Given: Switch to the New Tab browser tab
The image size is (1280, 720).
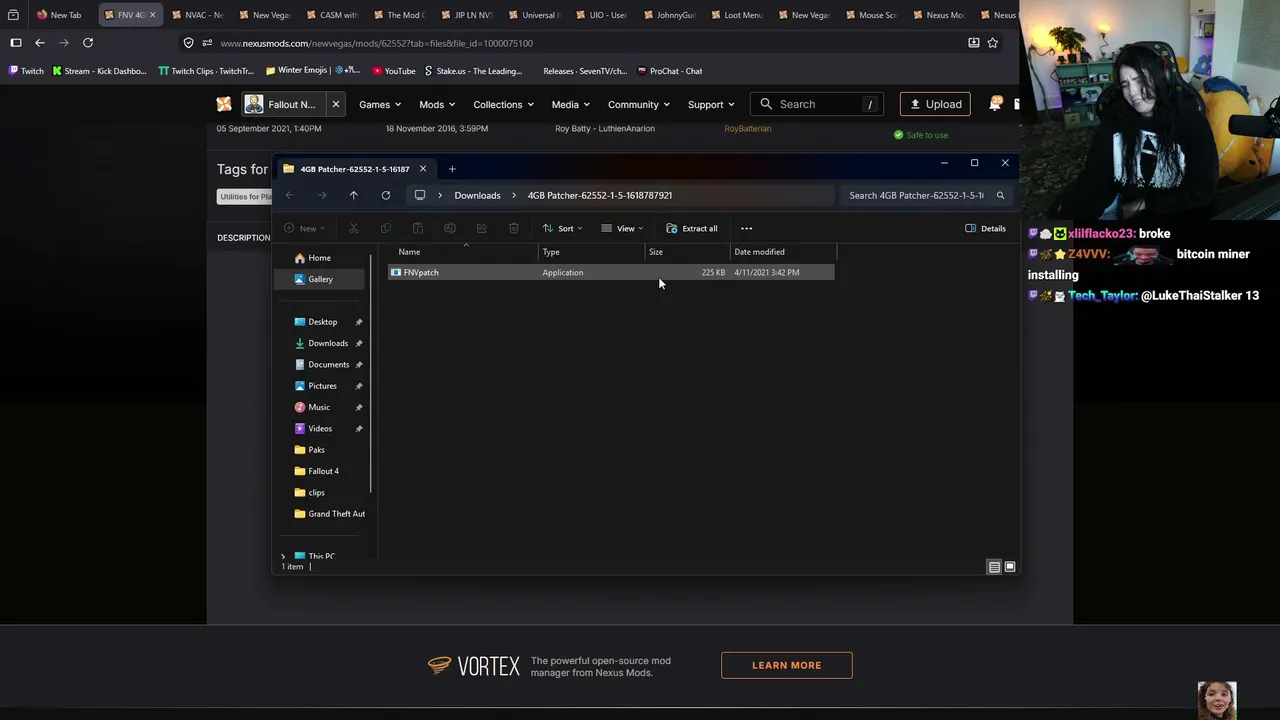Looking at the screenshot, I should point(59,15).
